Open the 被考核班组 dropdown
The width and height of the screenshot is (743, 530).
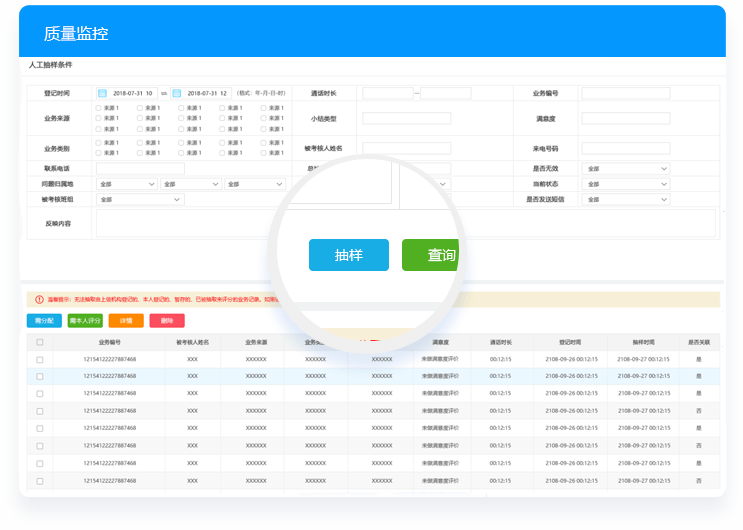pyautogui.click(x=140, y=199)
